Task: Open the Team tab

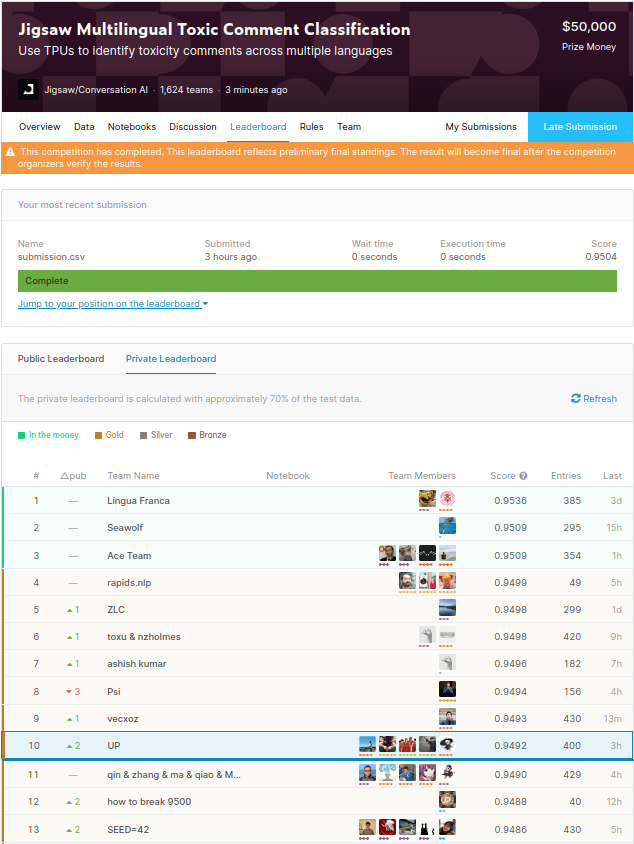Action: (349, 127)
